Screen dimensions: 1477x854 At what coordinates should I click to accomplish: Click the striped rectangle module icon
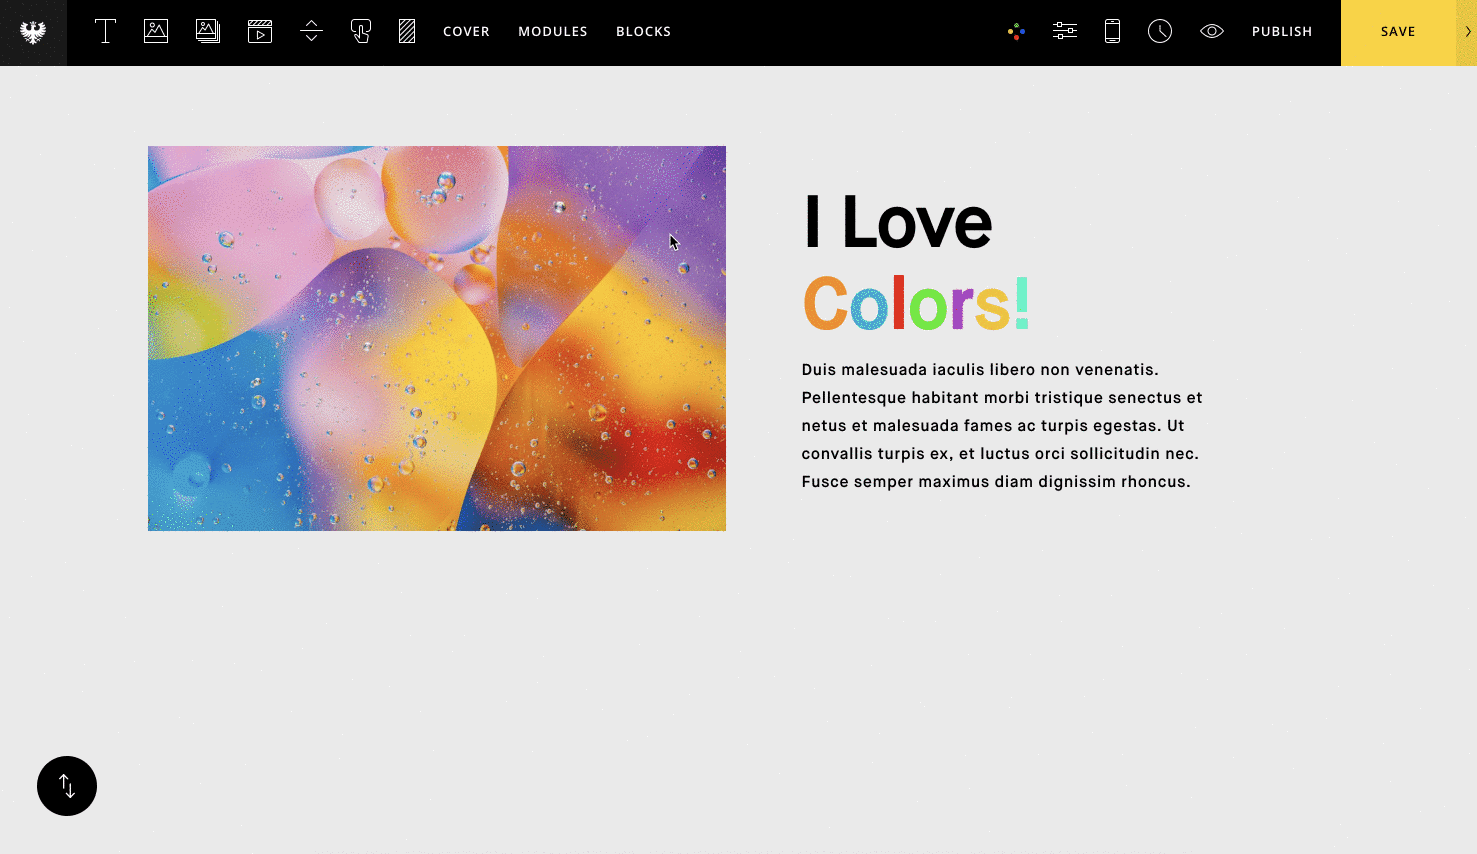point(407,32)
